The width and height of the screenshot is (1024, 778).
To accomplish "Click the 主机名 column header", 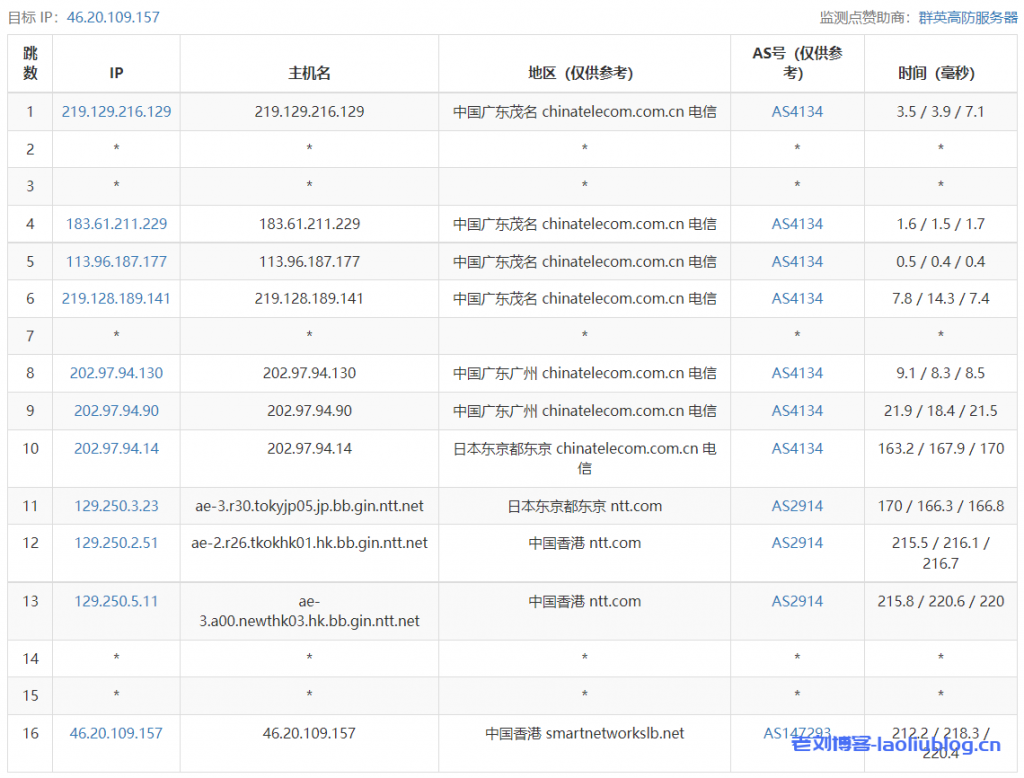I will (309, 73).
